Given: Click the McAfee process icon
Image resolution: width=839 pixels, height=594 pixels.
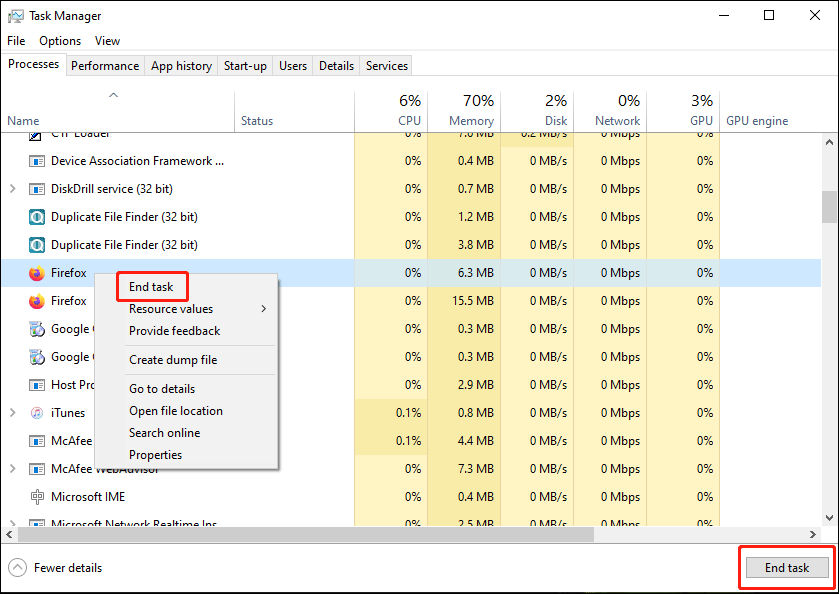Looking at the screenshot, I should click(37, 440).
